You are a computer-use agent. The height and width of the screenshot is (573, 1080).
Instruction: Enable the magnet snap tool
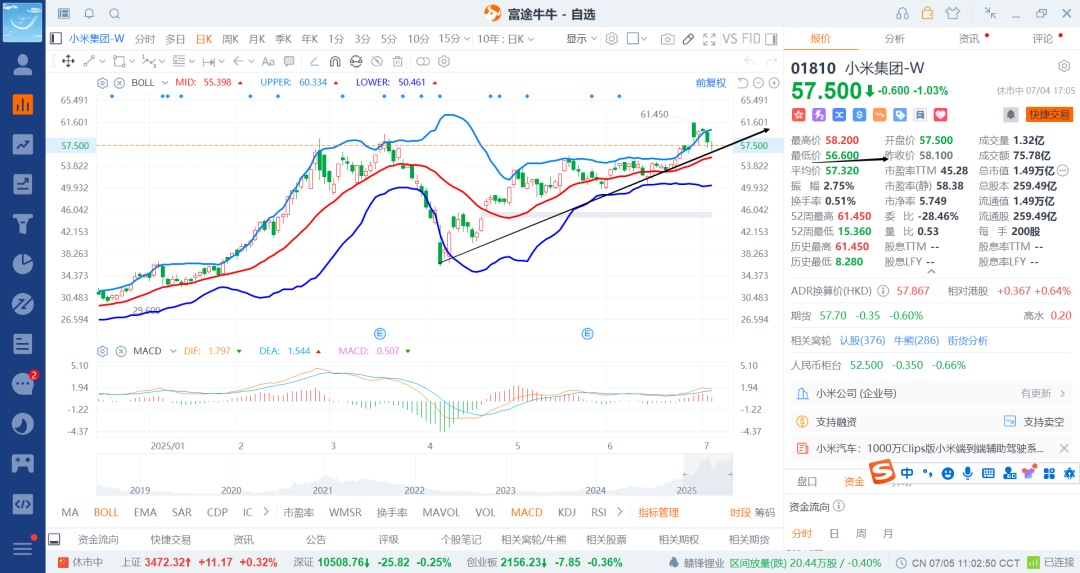335,61
